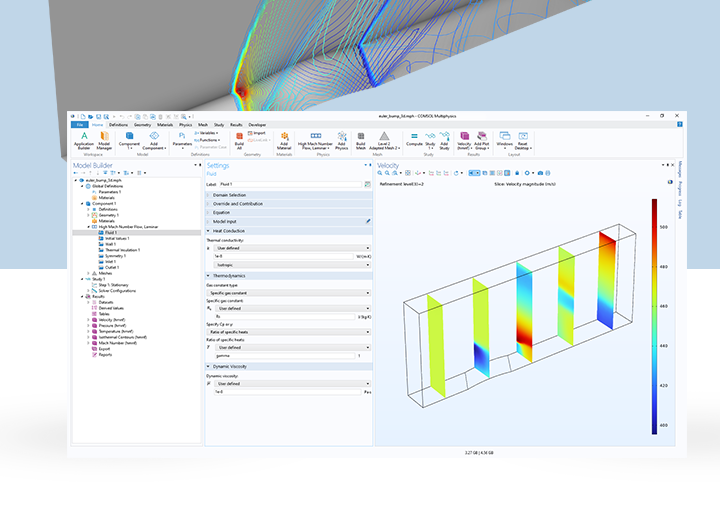Screen dimensions: 720x523
Task: Click the New file icon in quick access toolbar
Action: point(83,117)
